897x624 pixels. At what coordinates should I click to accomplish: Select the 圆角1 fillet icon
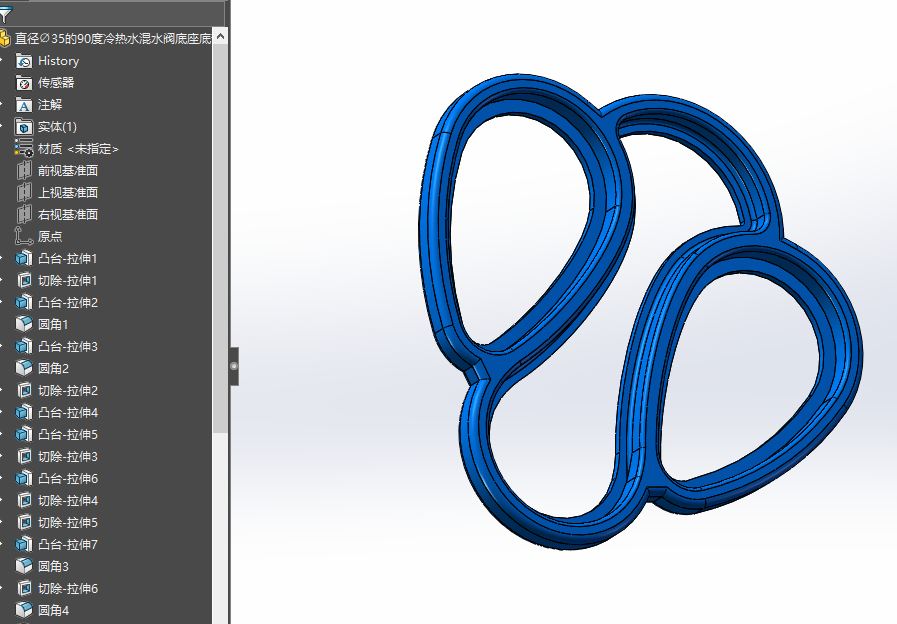pos(23,324)
